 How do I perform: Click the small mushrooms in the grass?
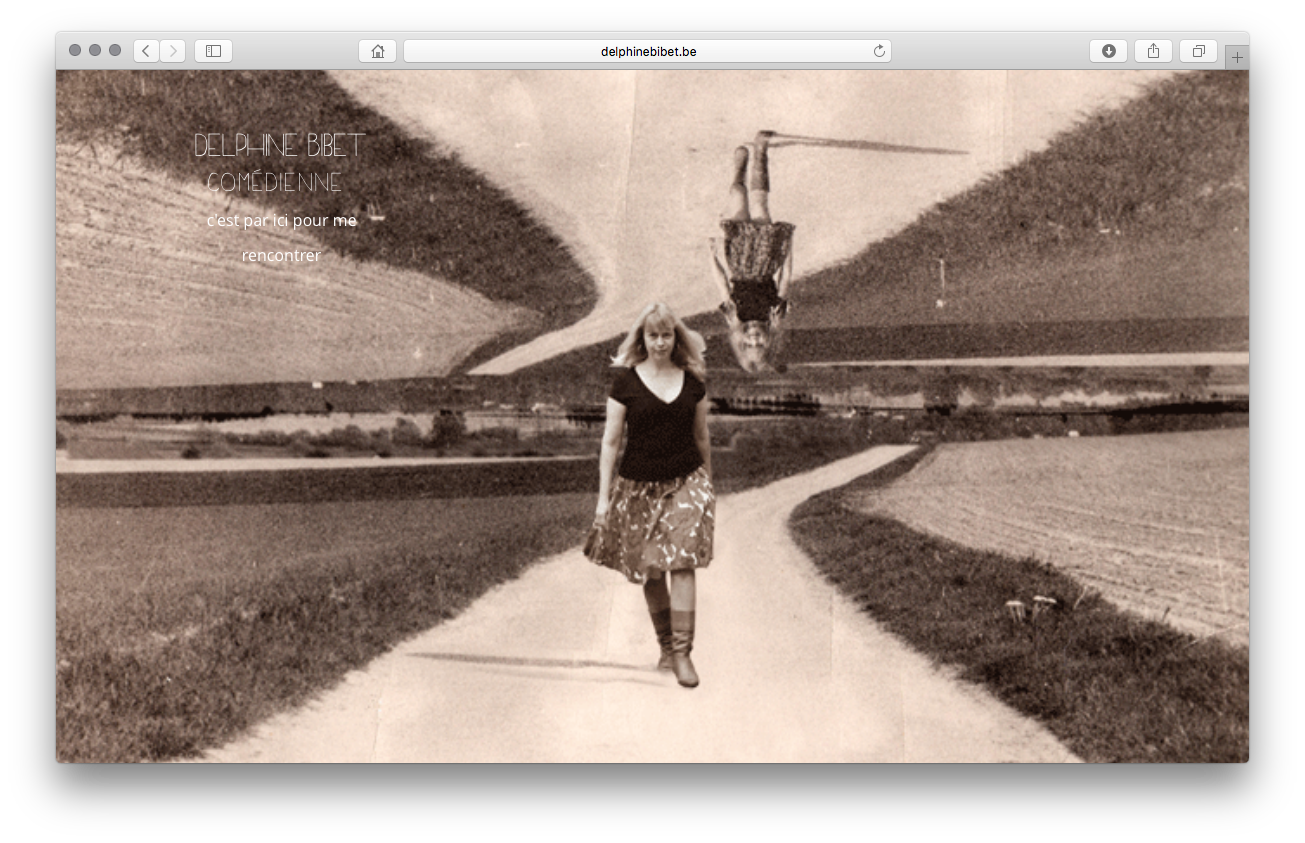pyautogui.click(x=1030, y=606)
